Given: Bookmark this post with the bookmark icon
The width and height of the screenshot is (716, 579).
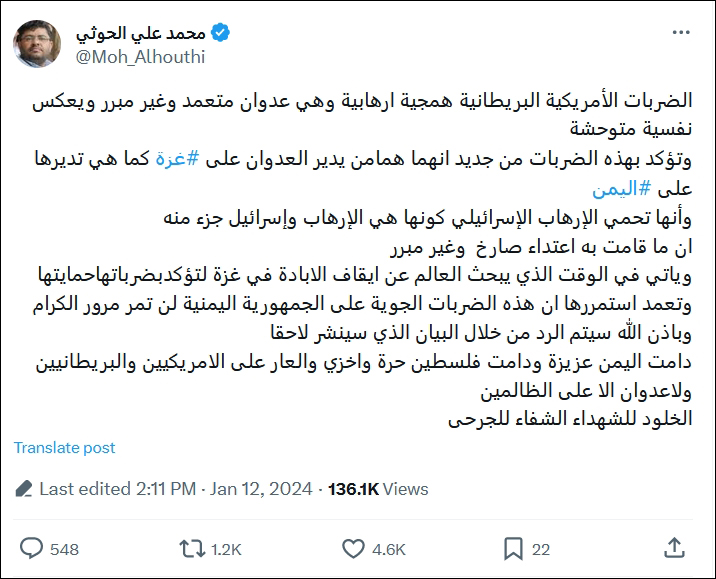Looking at the screenshot, I should tap(513, 549).
